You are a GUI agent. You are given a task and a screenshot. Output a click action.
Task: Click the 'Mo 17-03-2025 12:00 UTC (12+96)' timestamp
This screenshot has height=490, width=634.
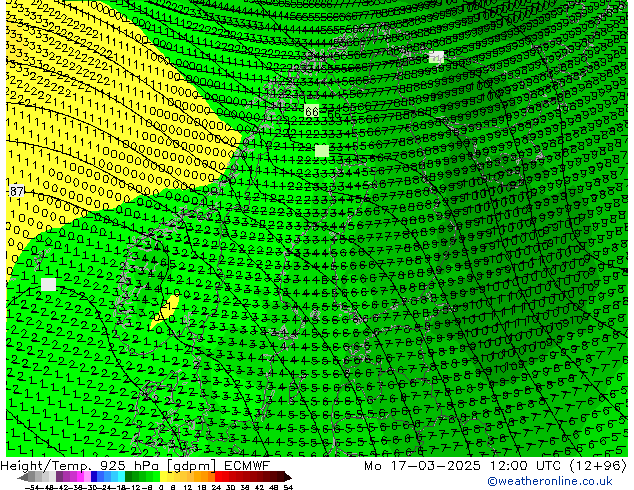(x=495, y=466)
